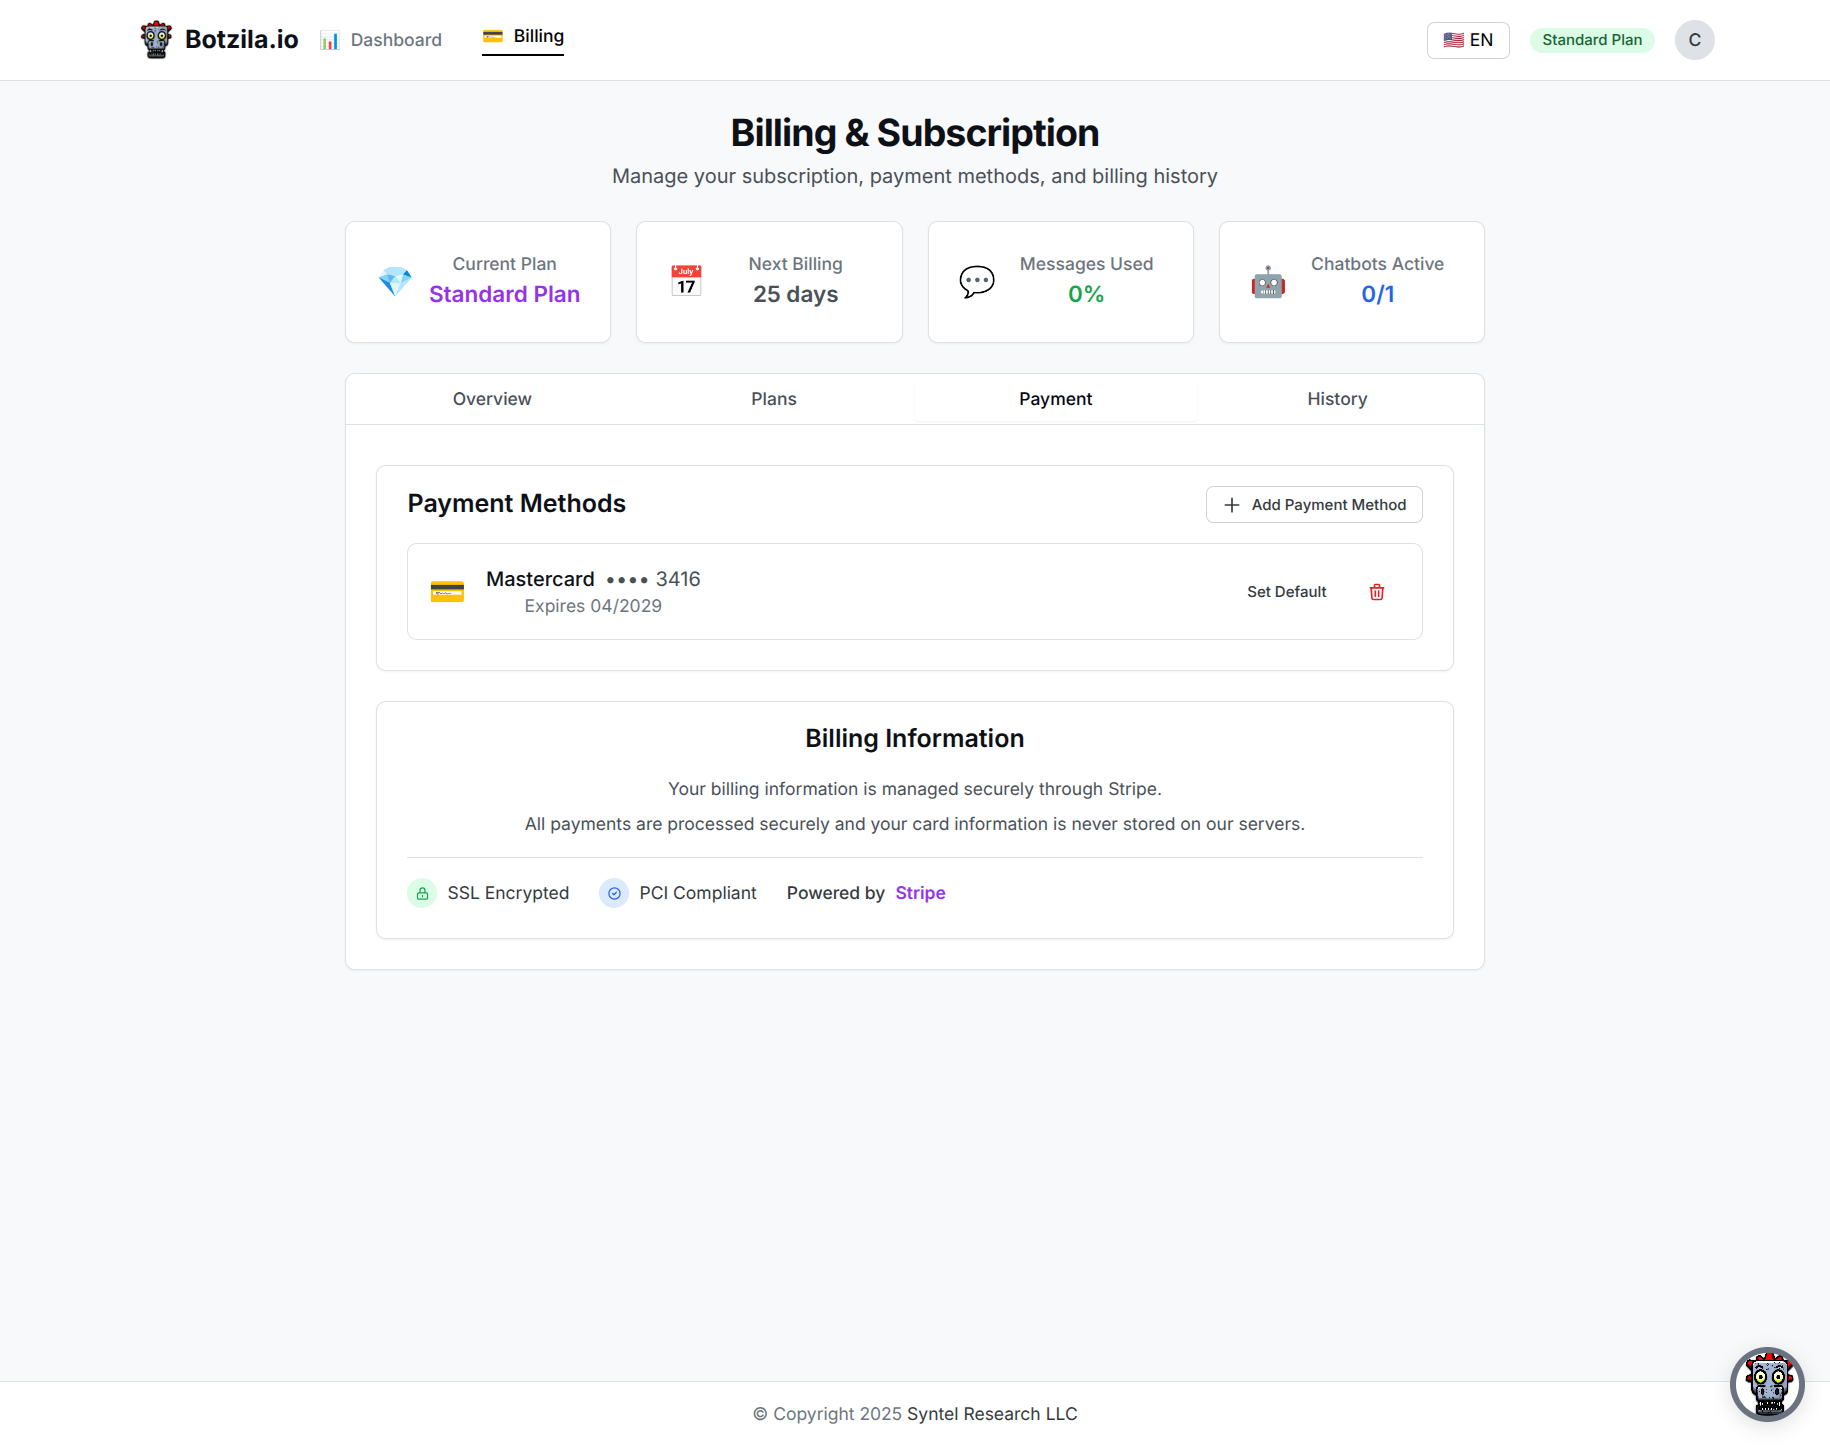Open the user avatar labeled C
Screen dimensions: 1830x1448
click(1694, 40)
